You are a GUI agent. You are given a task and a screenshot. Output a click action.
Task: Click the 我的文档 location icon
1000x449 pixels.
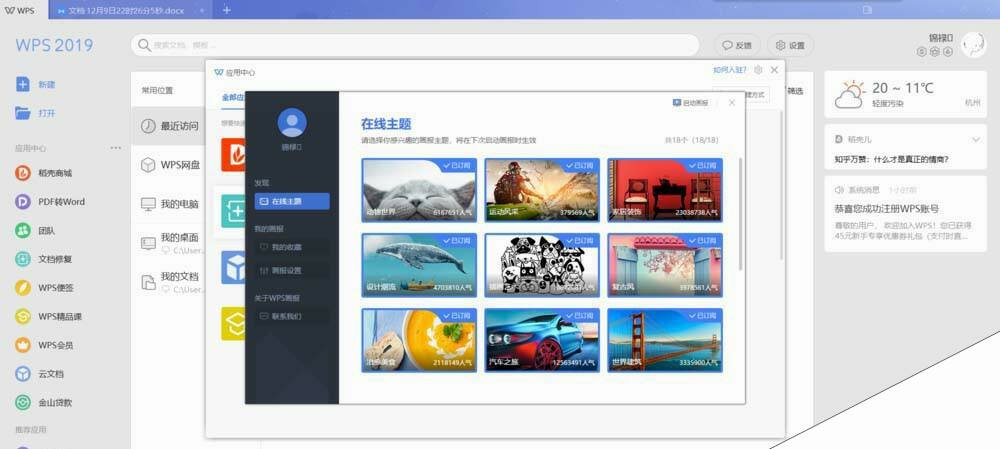(148, 283)
